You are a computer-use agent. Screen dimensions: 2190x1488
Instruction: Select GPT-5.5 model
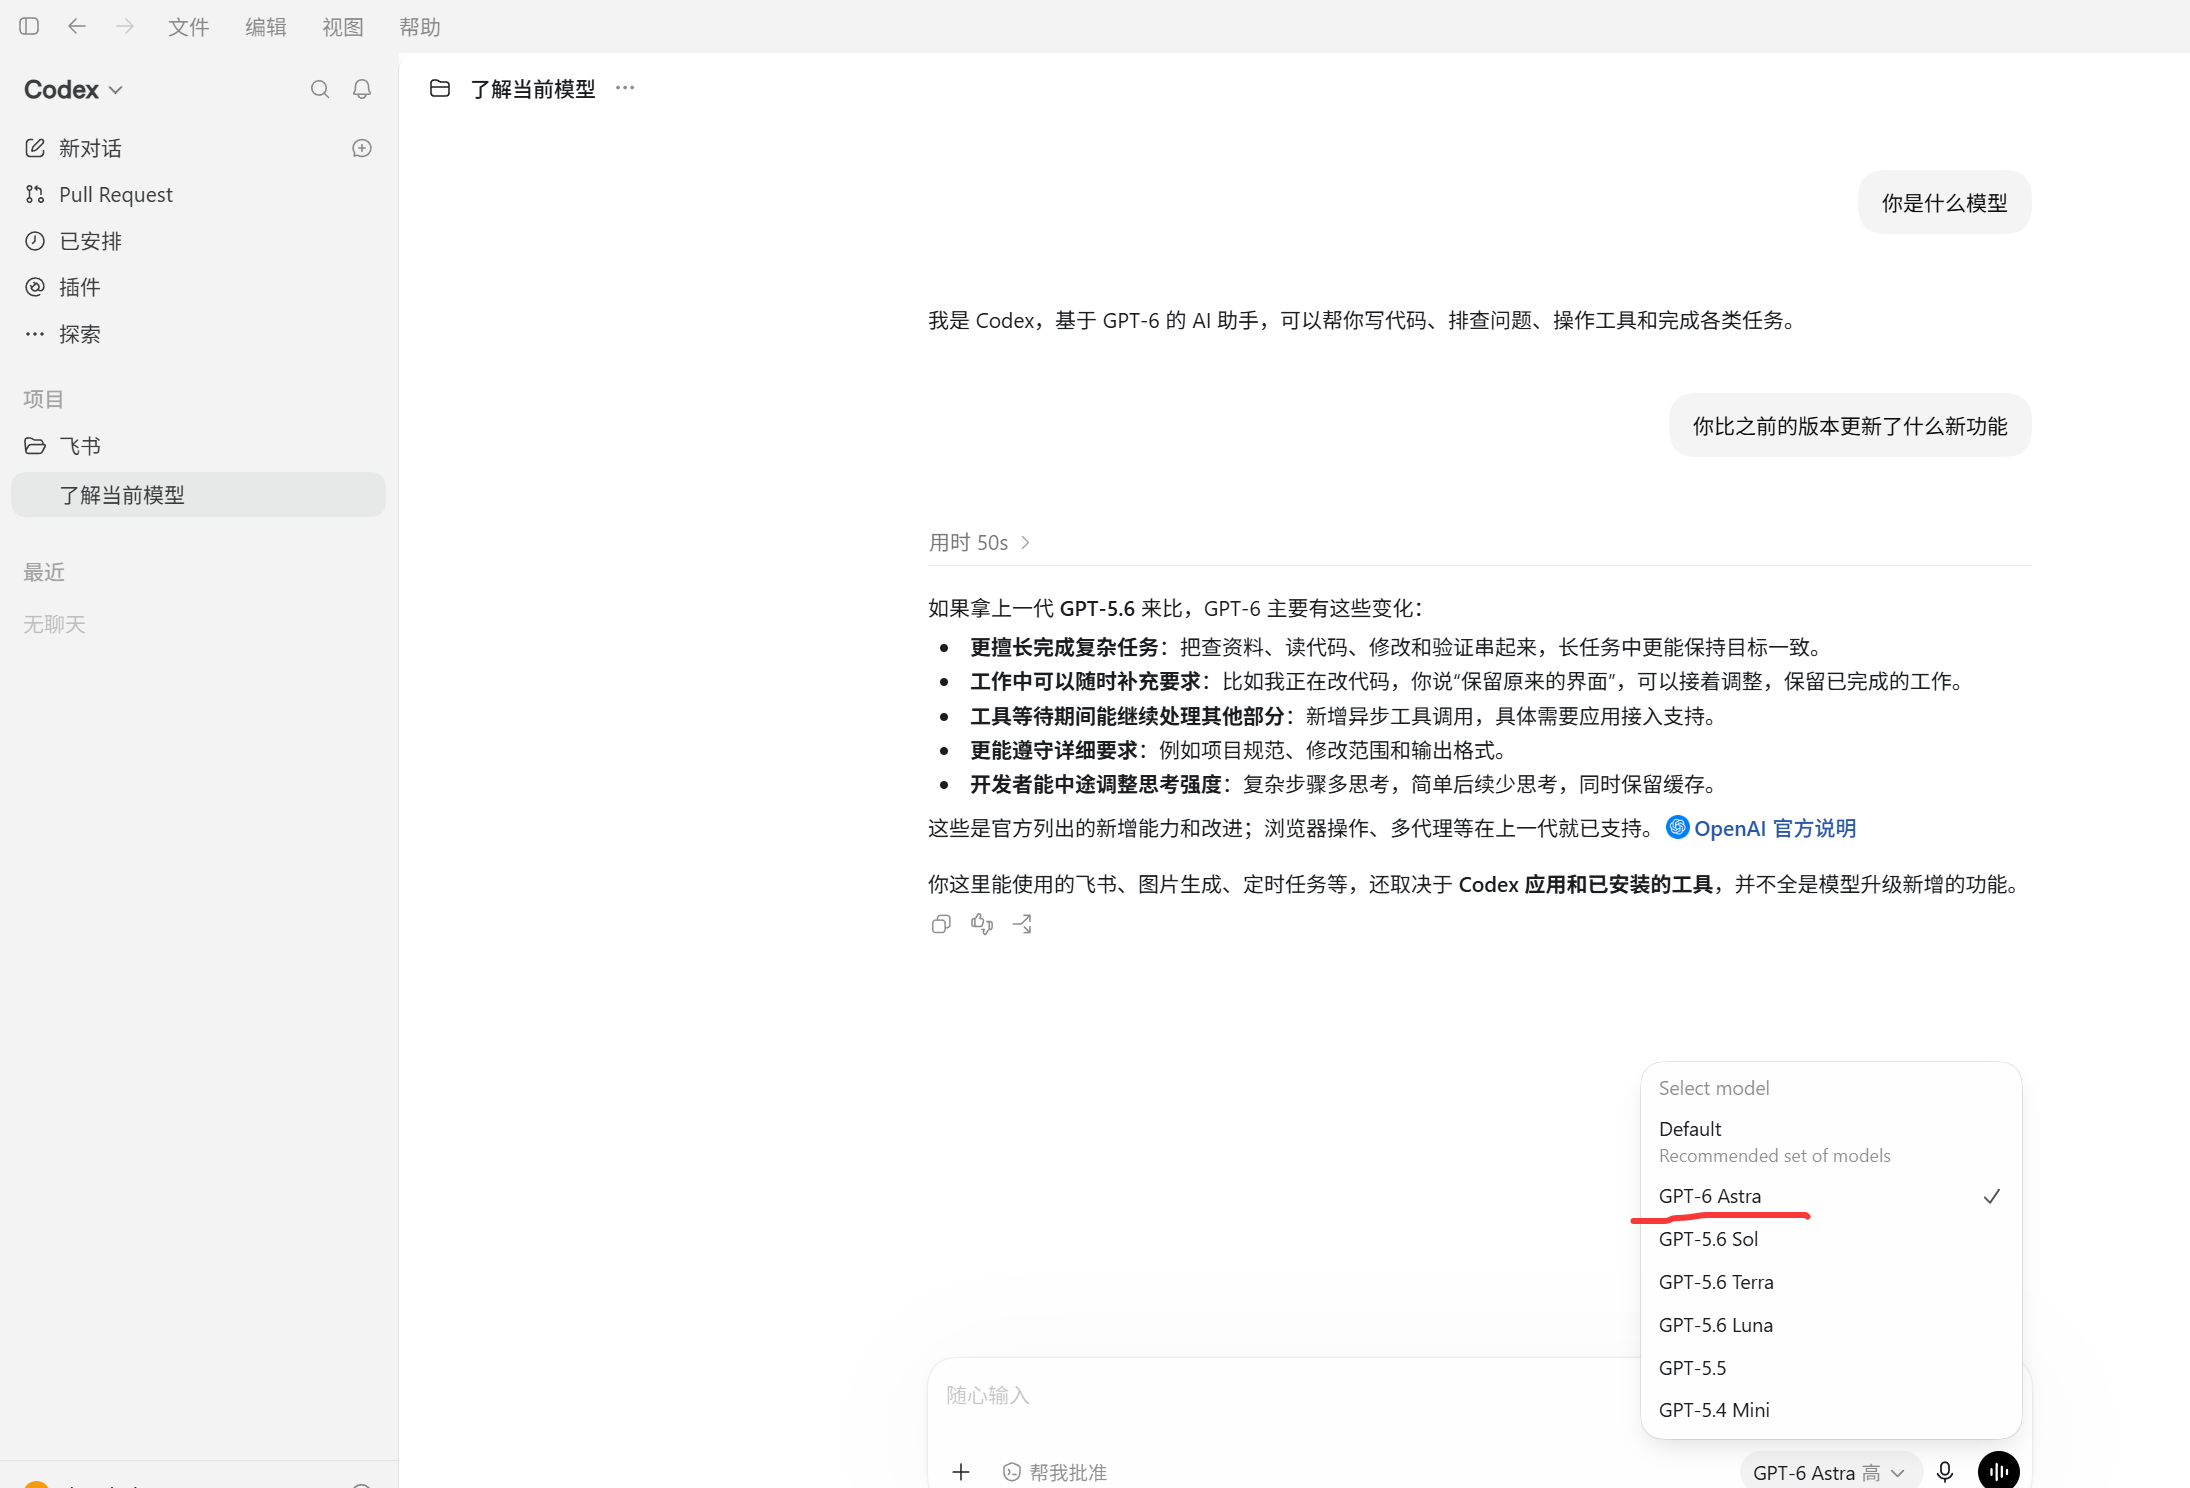coord(1831,1368)
